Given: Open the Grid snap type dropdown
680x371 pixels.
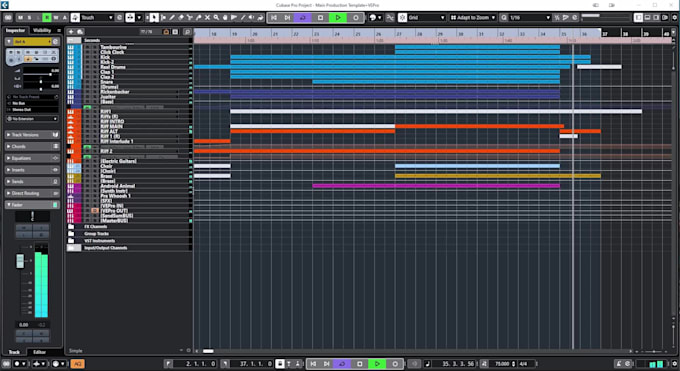Looking at the screenshot, I should coord(426,17).
